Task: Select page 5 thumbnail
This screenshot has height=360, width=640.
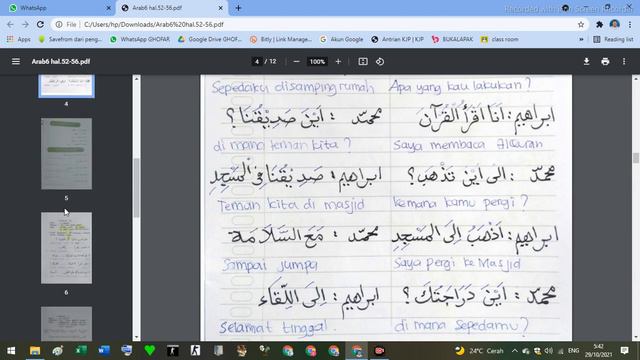Action: (67, 154)
